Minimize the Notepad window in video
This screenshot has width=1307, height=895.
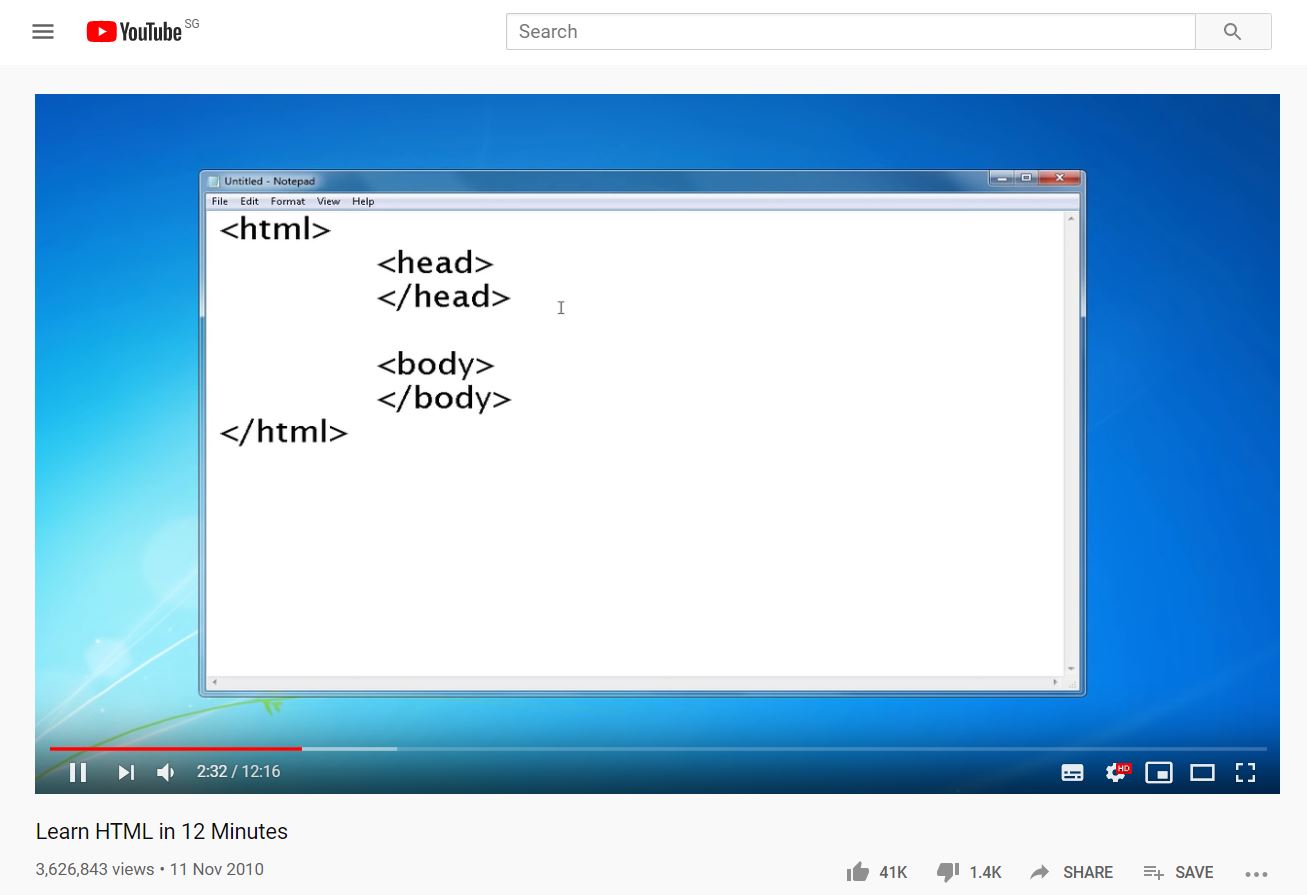[1002, 178]
